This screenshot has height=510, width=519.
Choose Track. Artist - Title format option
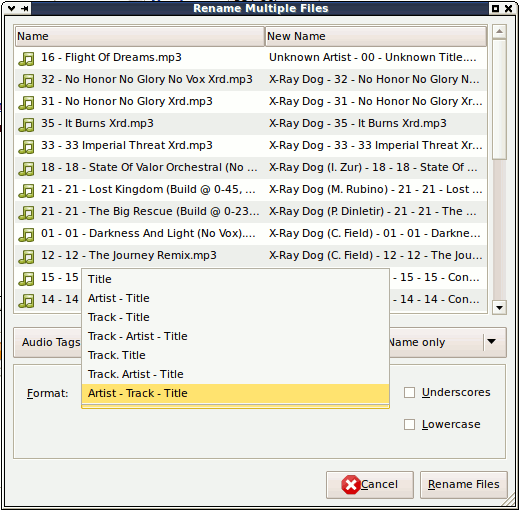click(x=235, y=374)
